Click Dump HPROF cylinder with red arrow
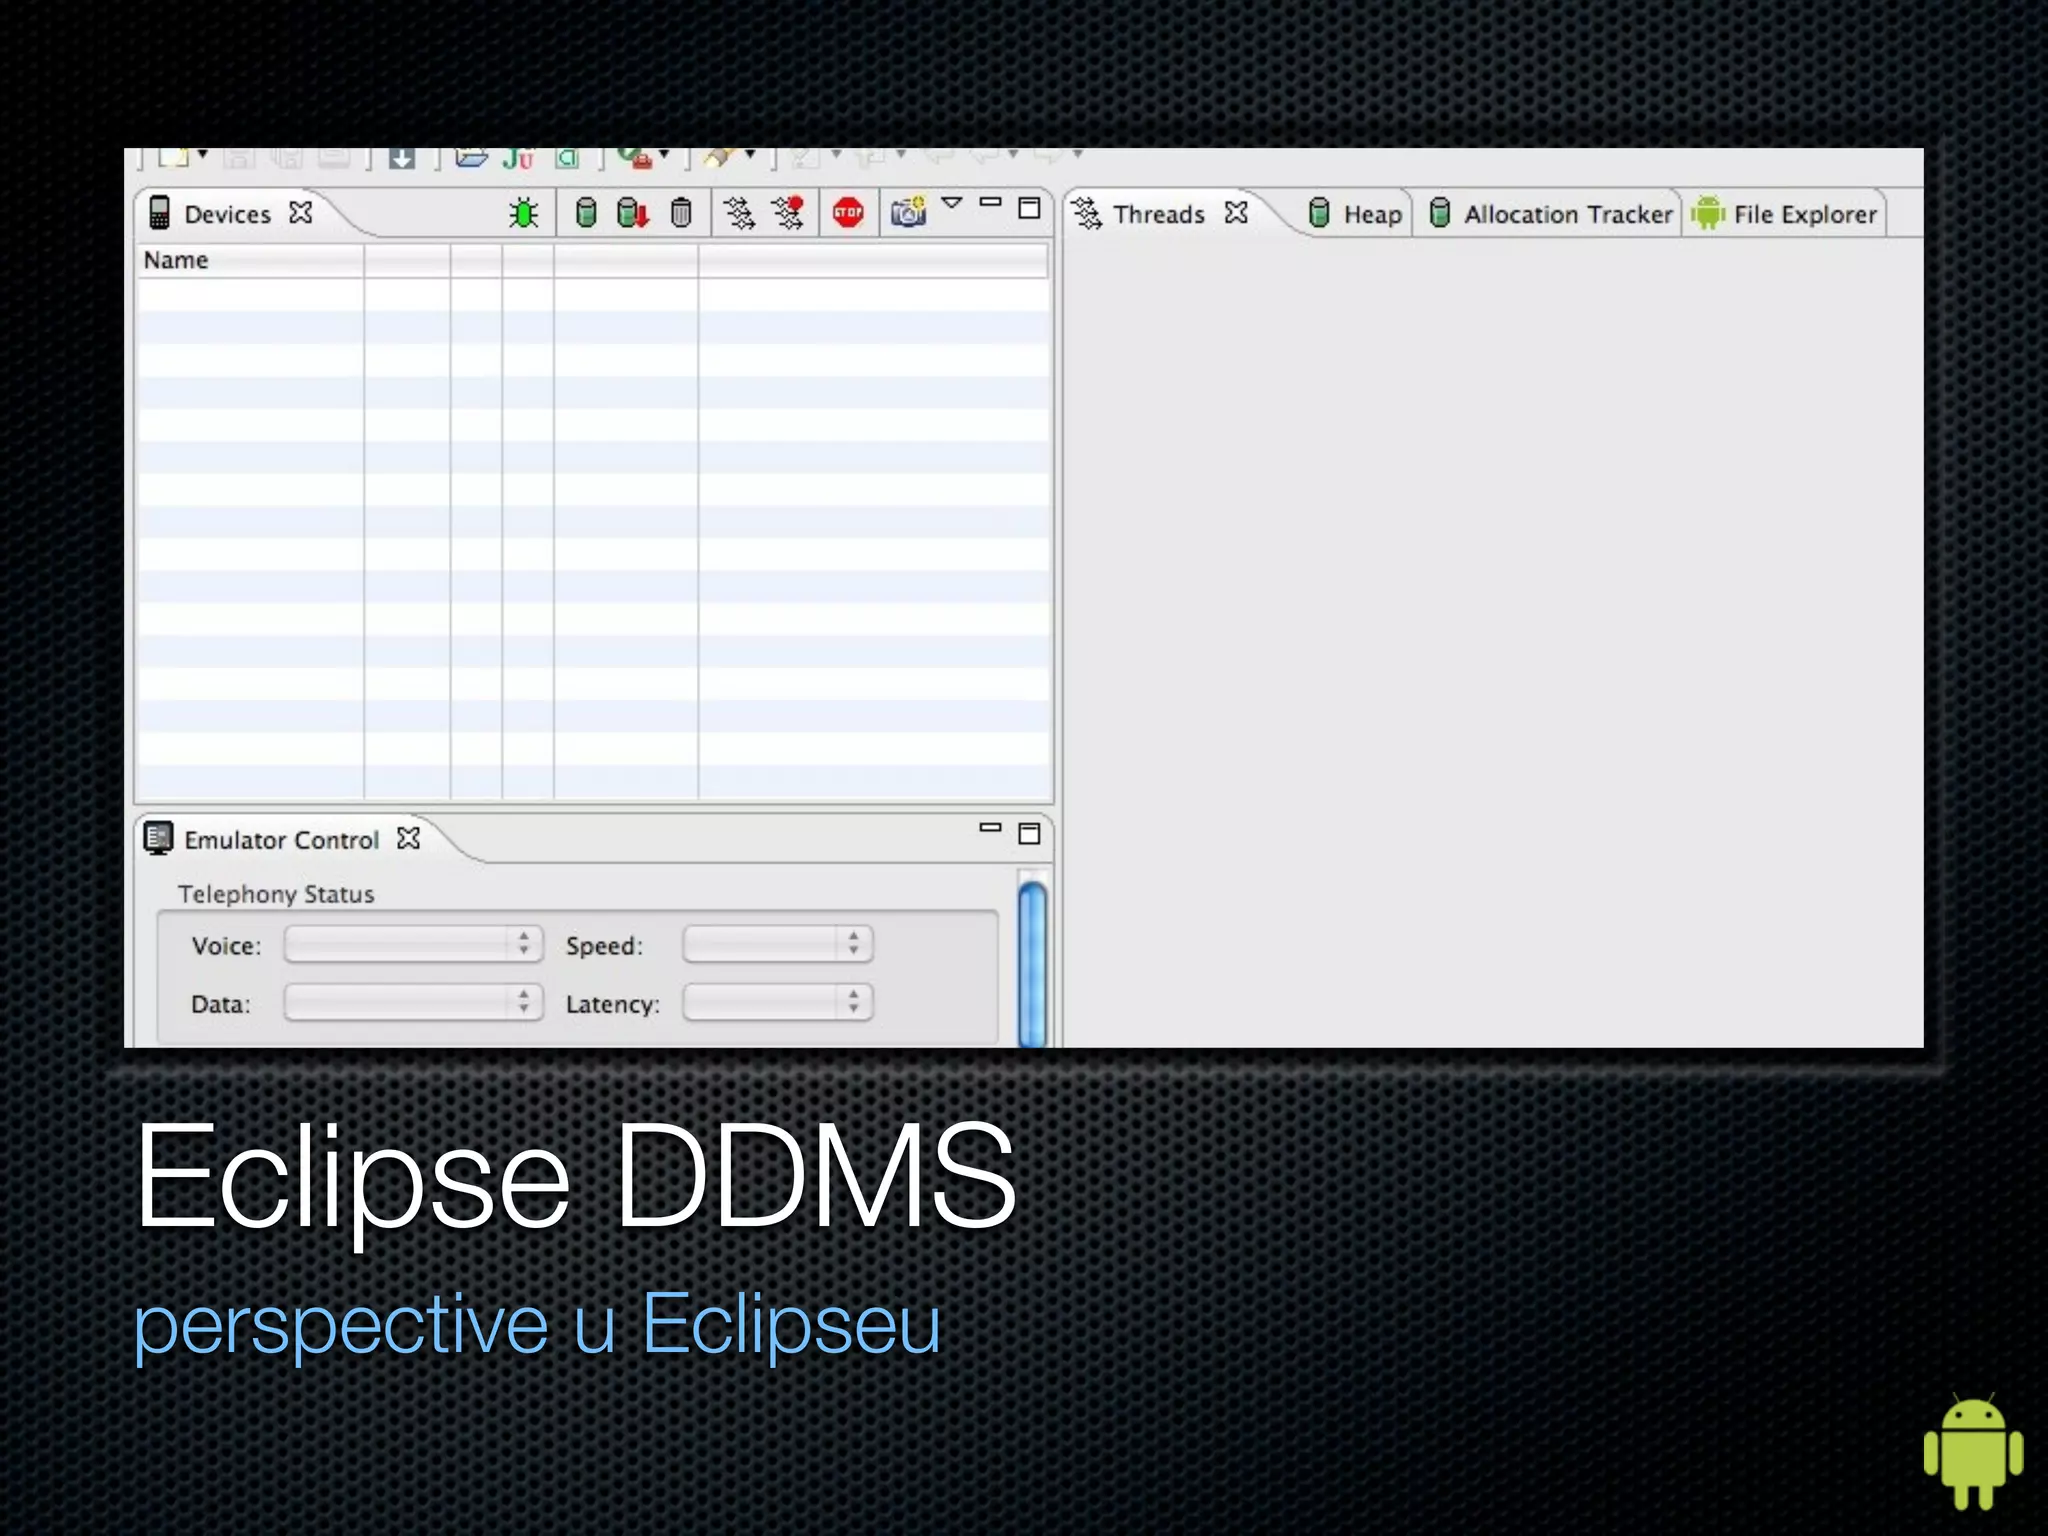 pyautogui.click(x=633, y=212)
